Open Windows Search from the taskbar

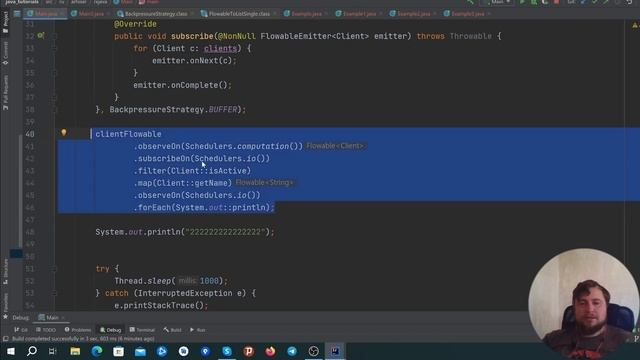(x=32, y=351)
